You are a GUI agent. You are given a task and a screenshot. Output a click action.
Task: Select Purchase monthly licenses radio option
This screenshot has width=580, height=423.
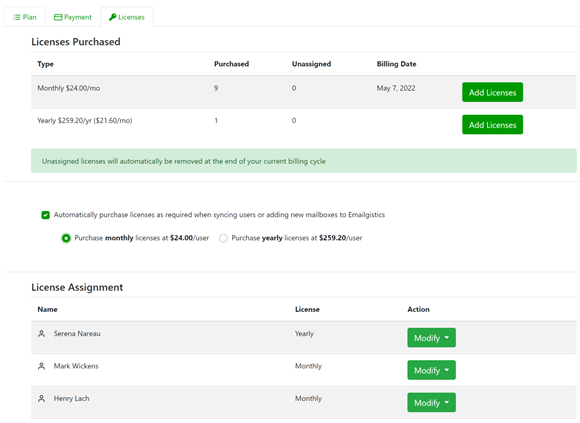[66, 238]
